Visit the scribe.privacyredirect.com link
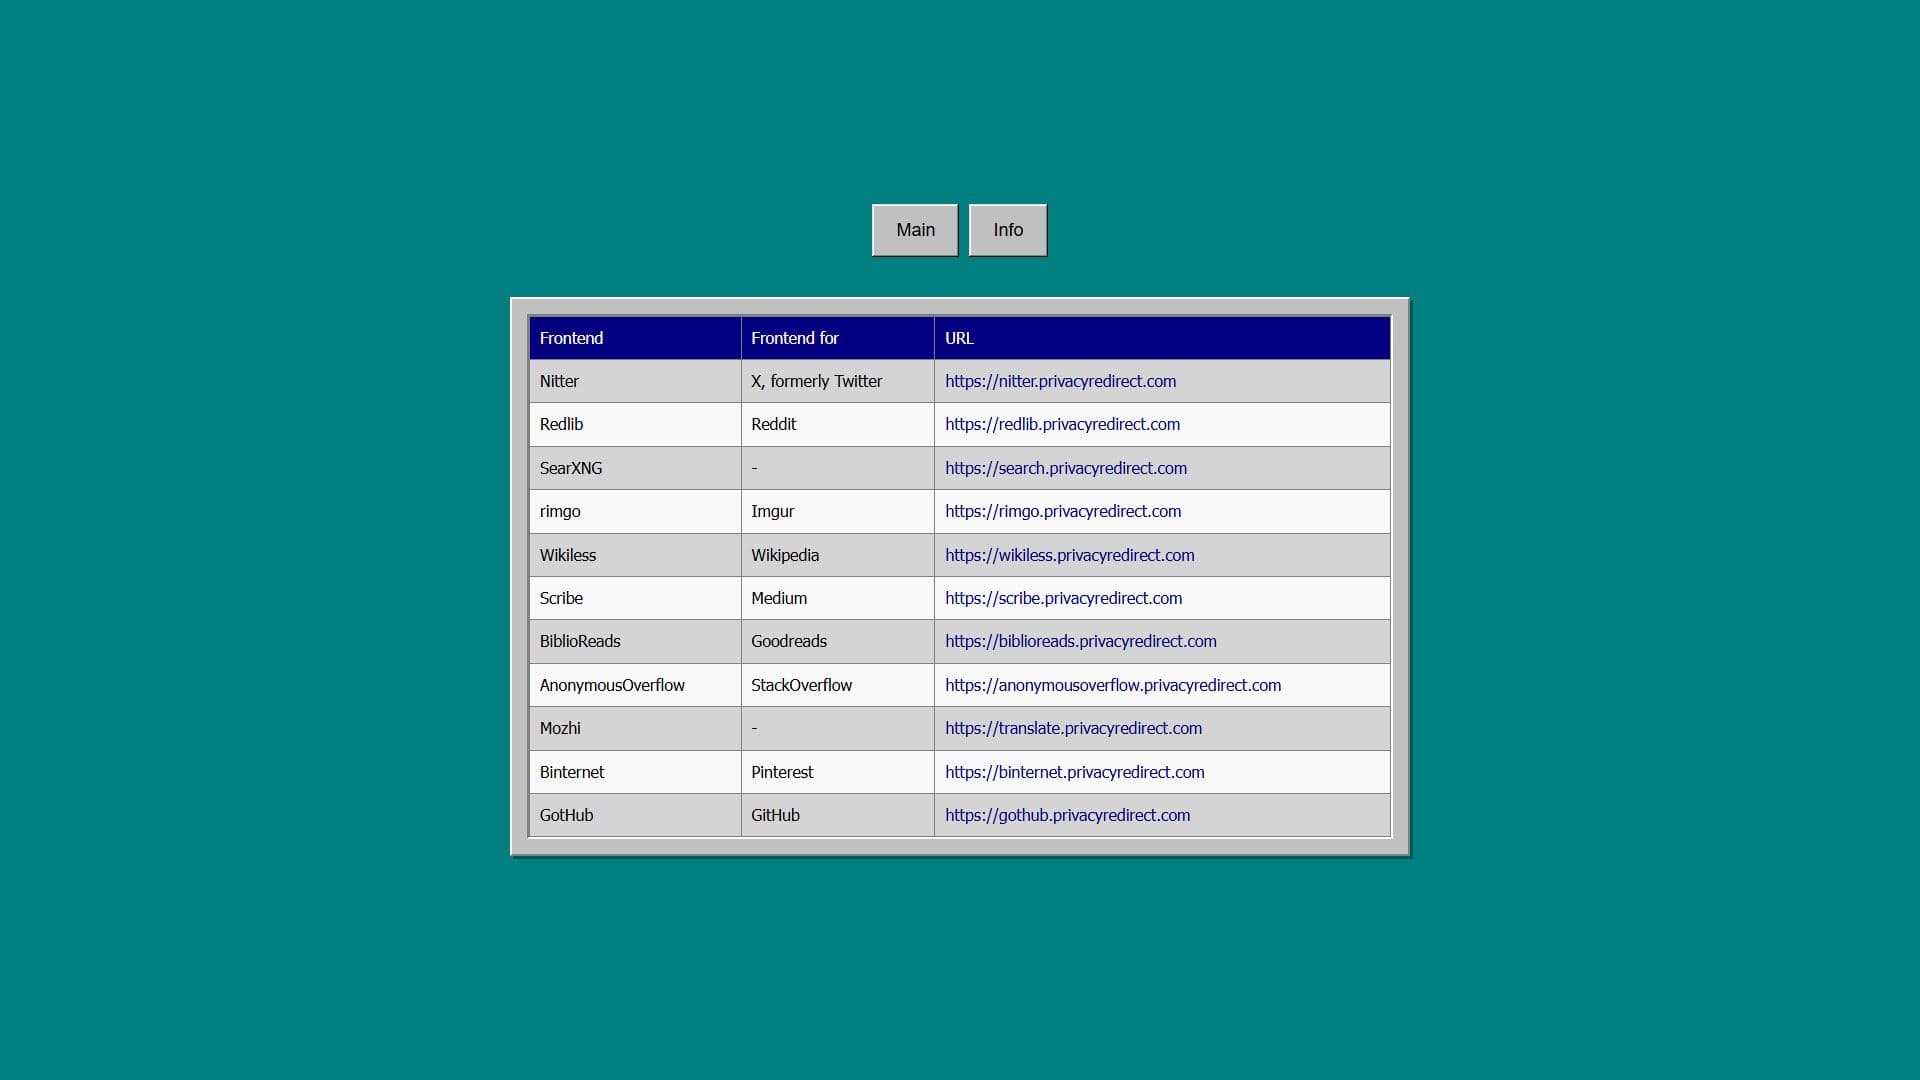1920x1080 pixels. click(1063, 598)
